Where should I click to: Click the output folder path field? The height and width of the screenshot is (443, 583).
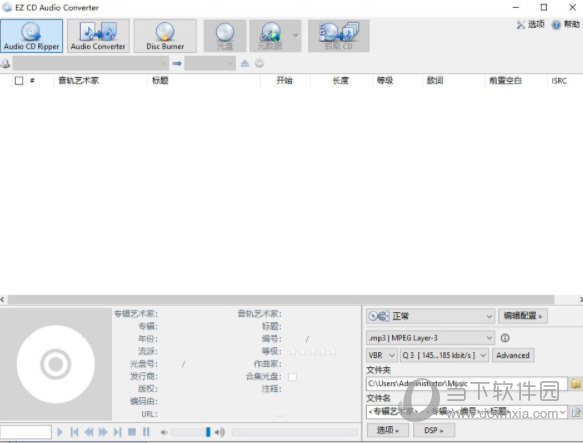467,383
